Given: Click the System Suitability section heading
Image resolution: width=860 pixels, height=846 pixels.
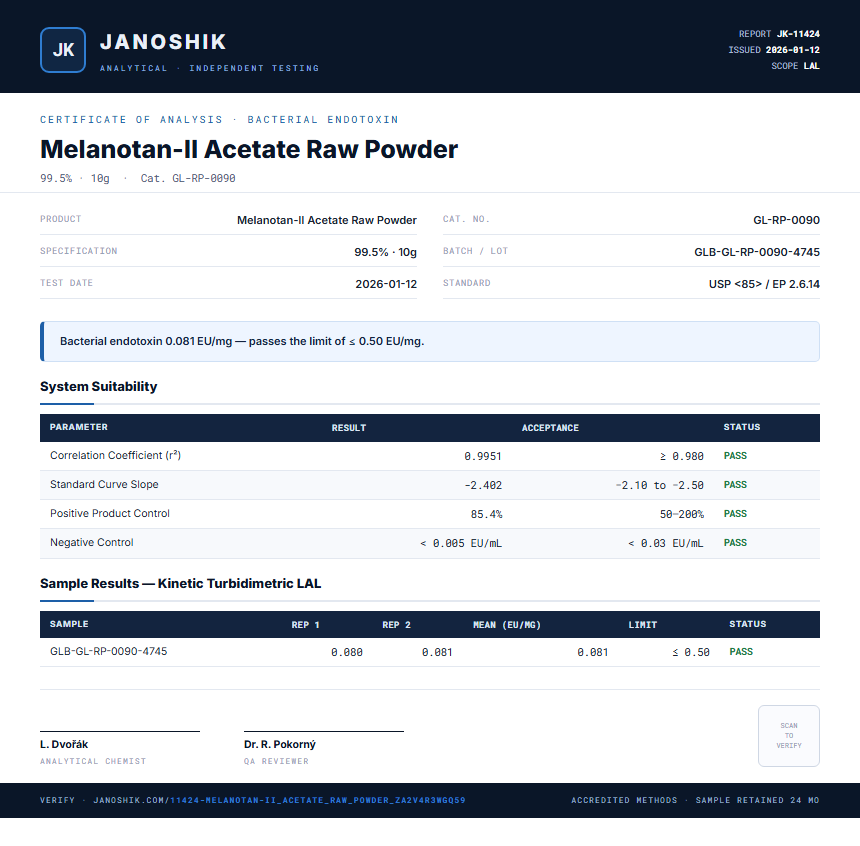Looking at the screenshot, I should (99, 386).
